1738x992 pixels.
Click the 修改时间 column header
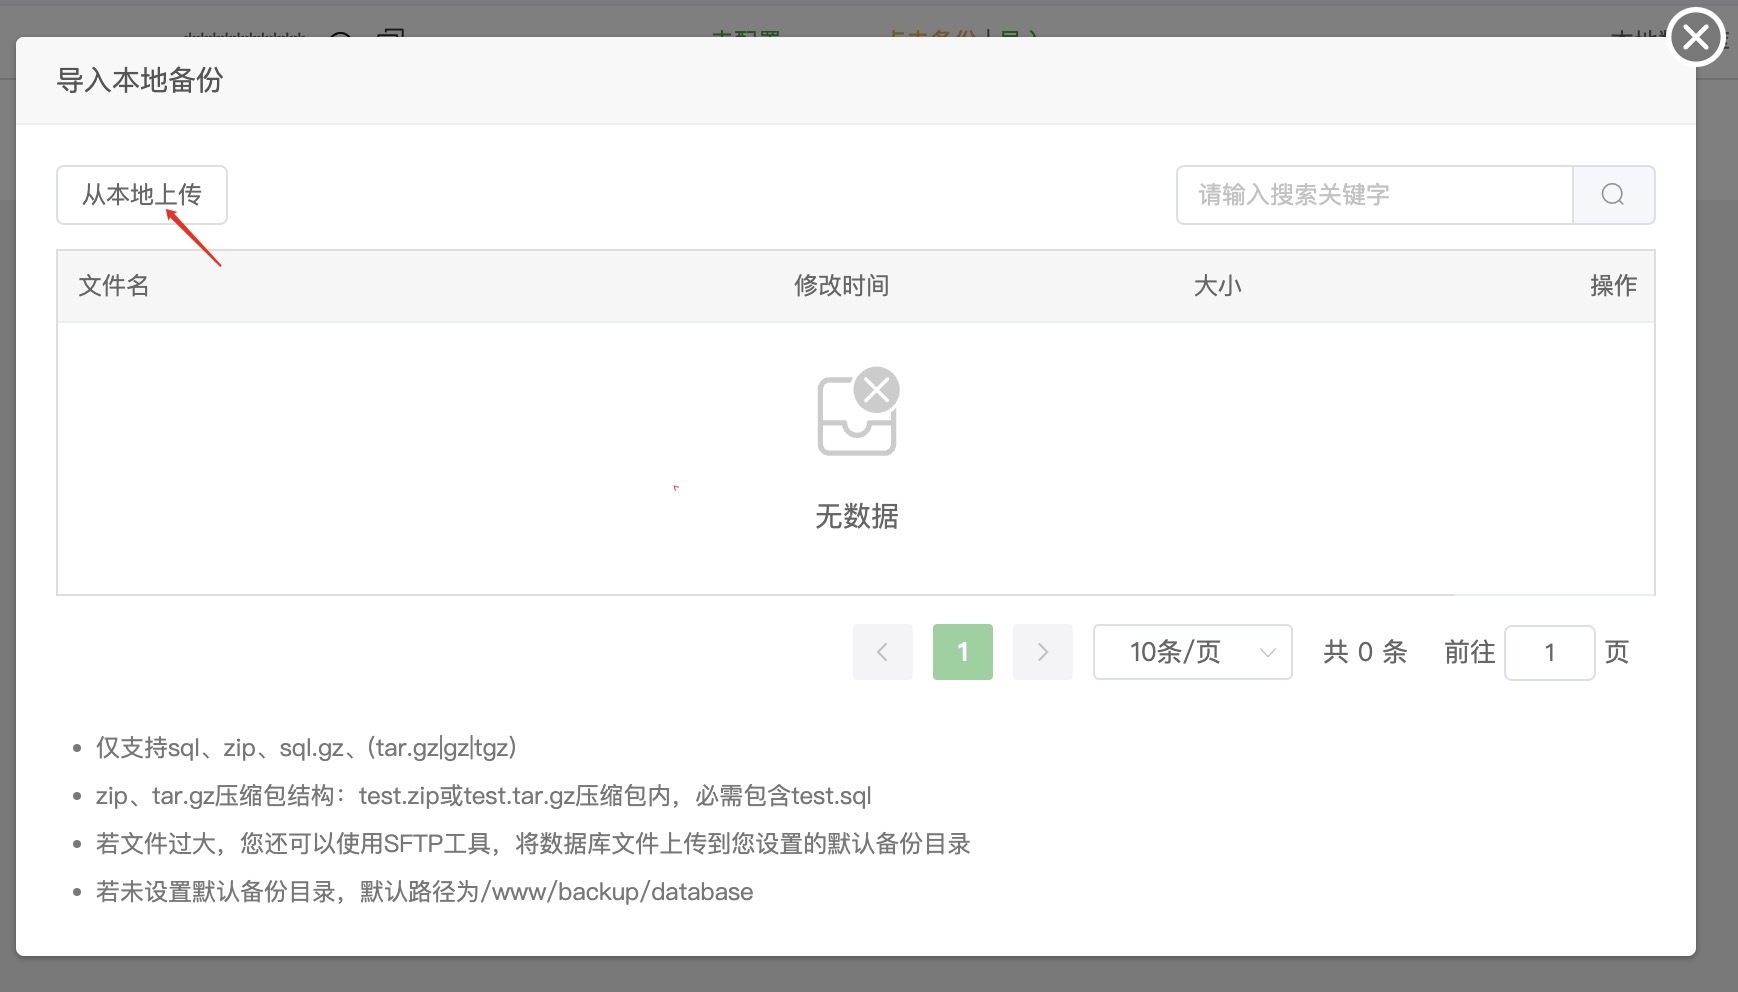click(x=842, y=286)
